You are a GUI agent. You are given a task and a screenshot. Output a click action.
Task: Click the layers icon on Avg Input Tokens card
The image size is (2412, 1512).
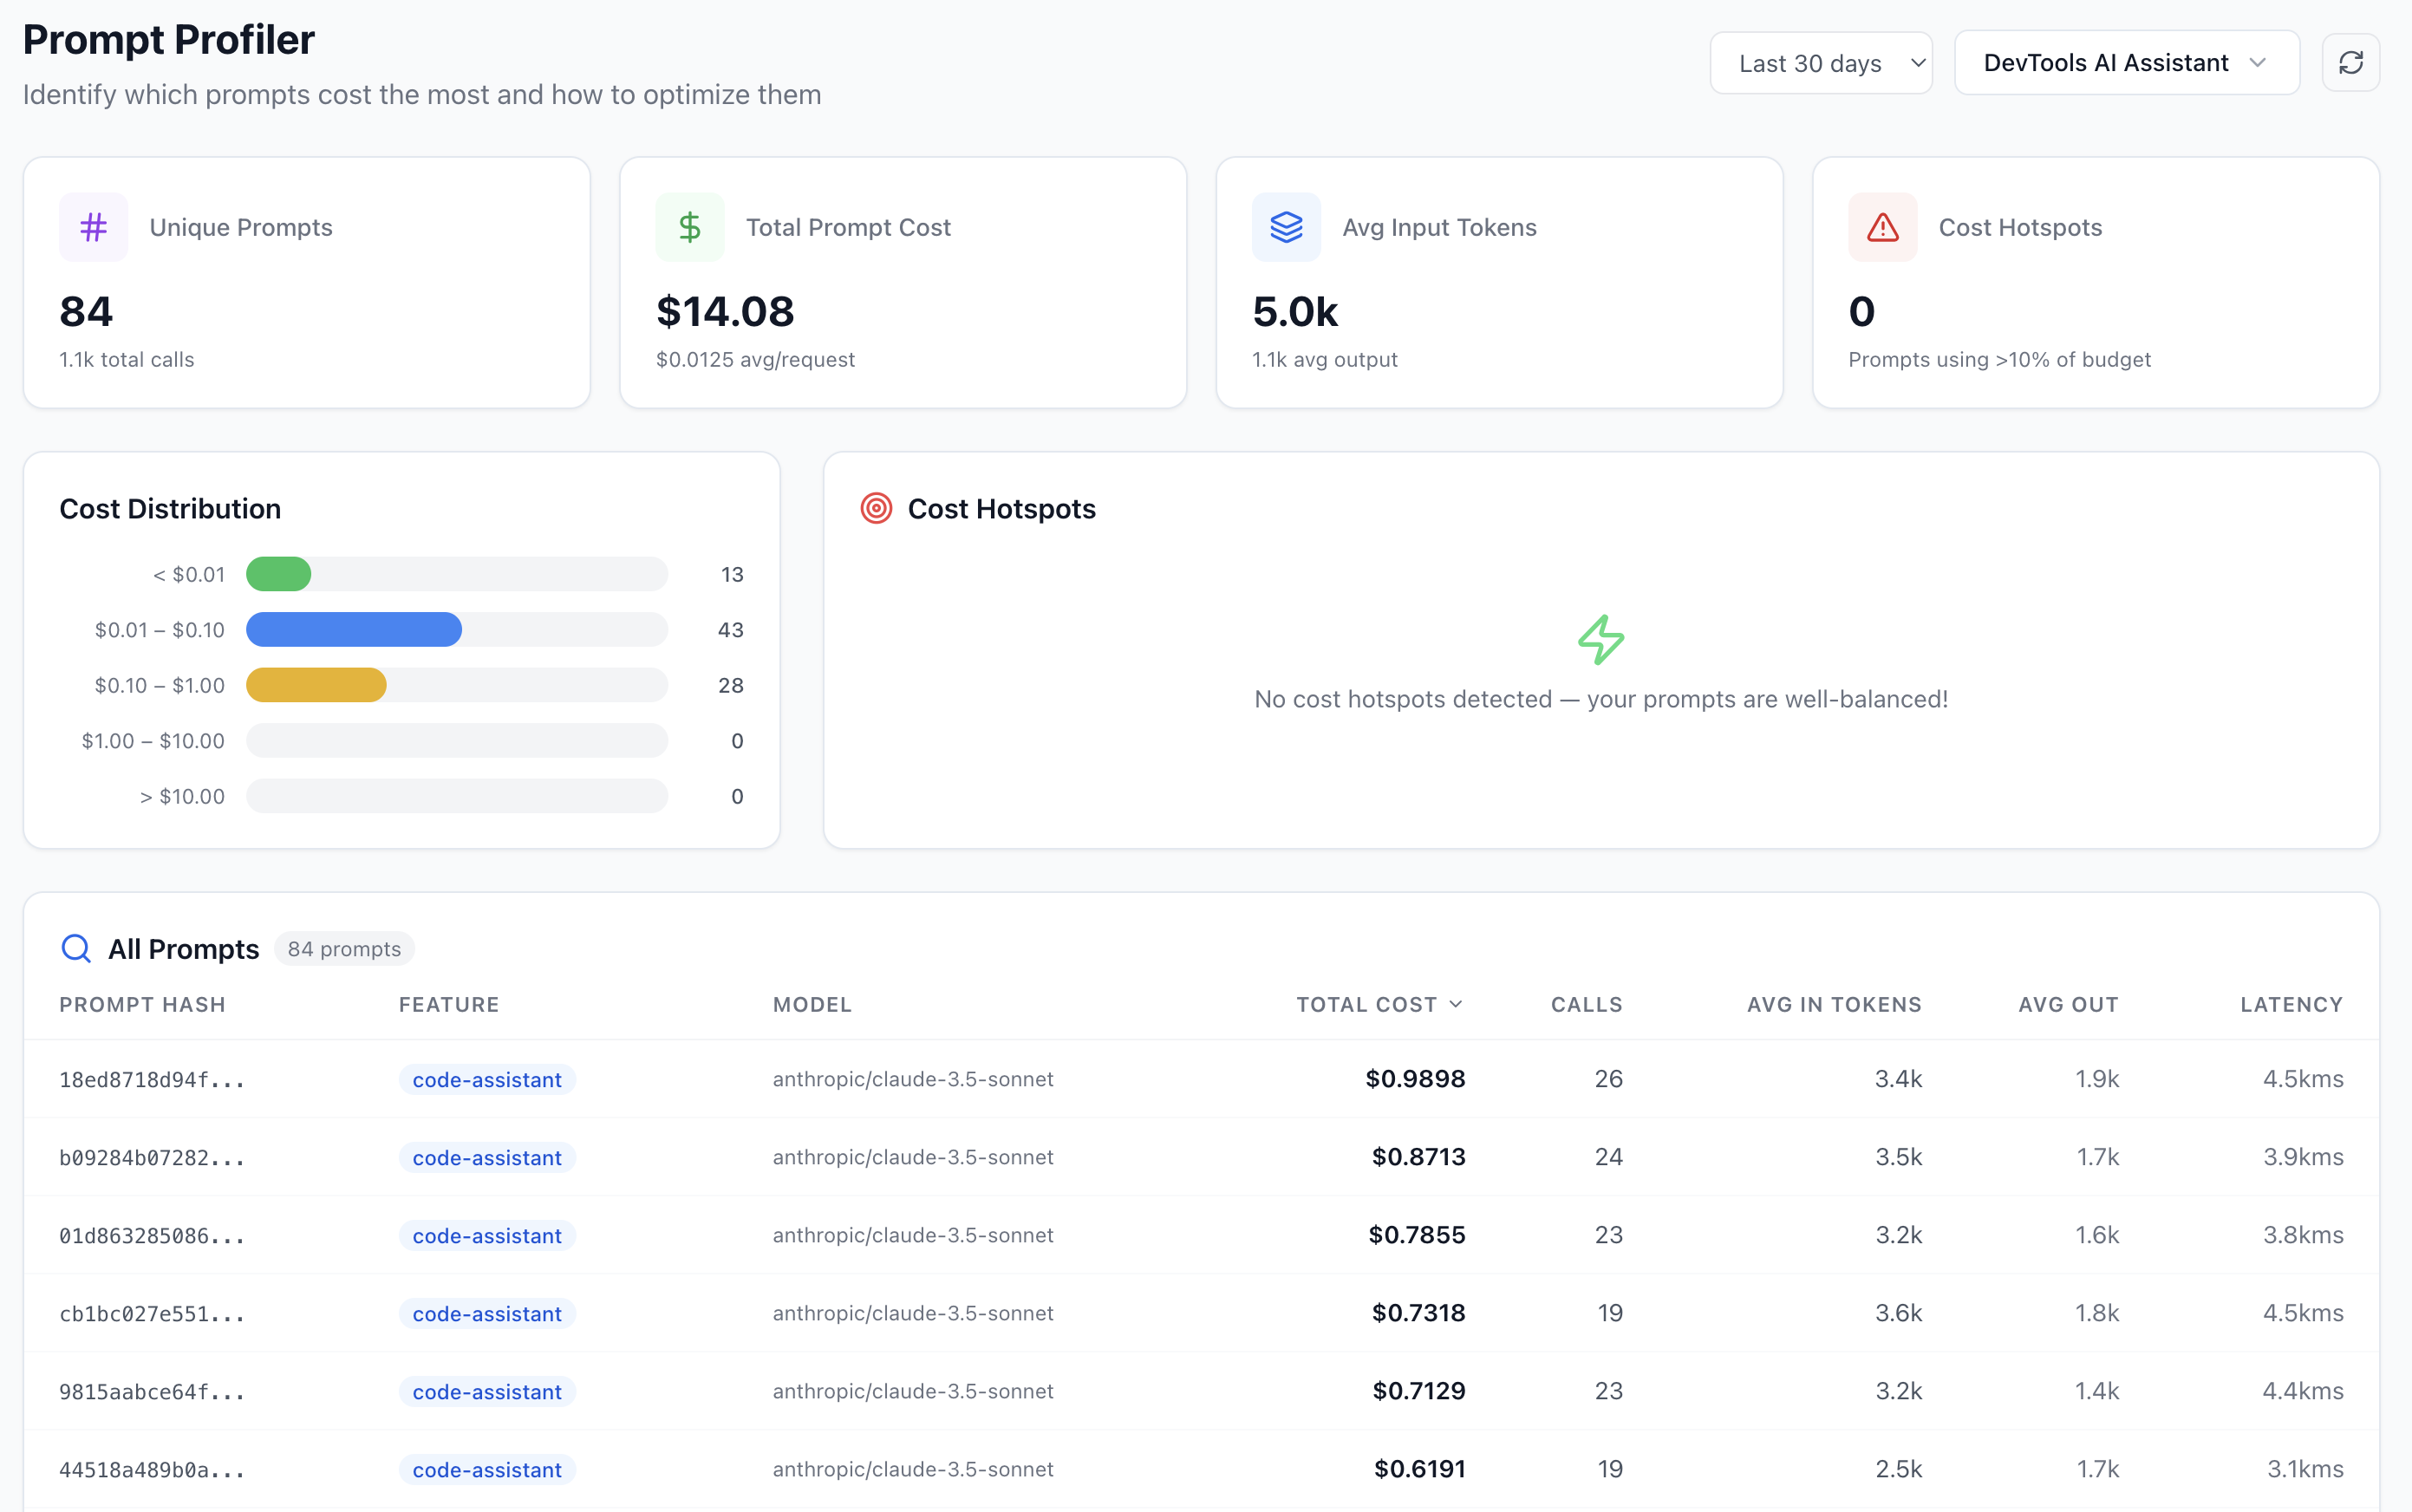coord(1285,227)
